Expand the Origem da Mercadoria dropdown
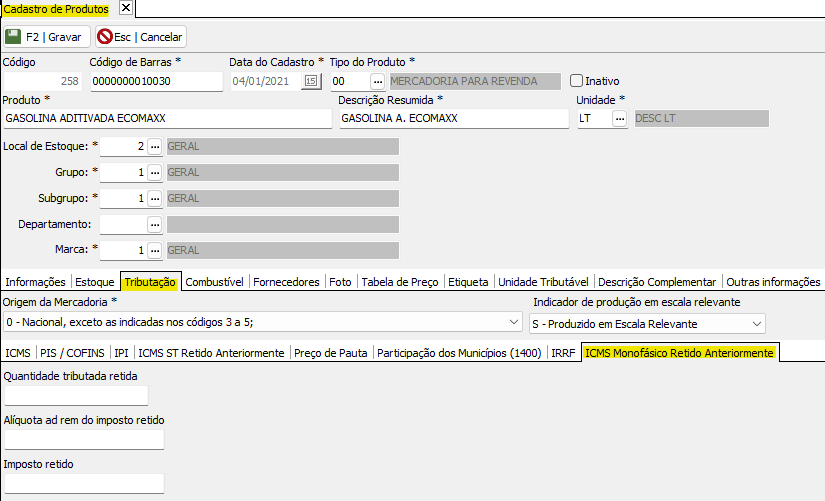825x501 pixels. pos(514,323)
